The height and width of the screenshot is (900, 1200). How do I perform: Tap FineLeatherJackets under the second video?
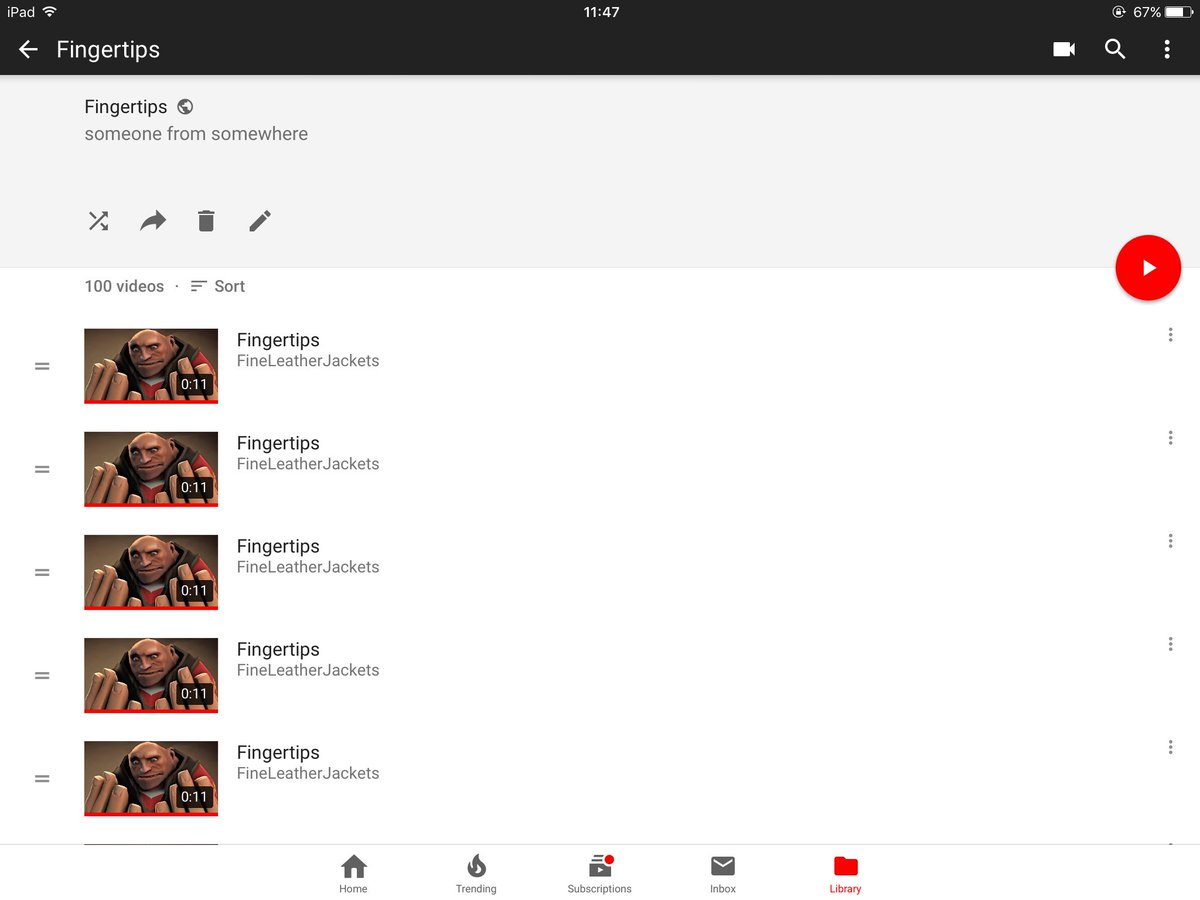(x=308, y=464)
